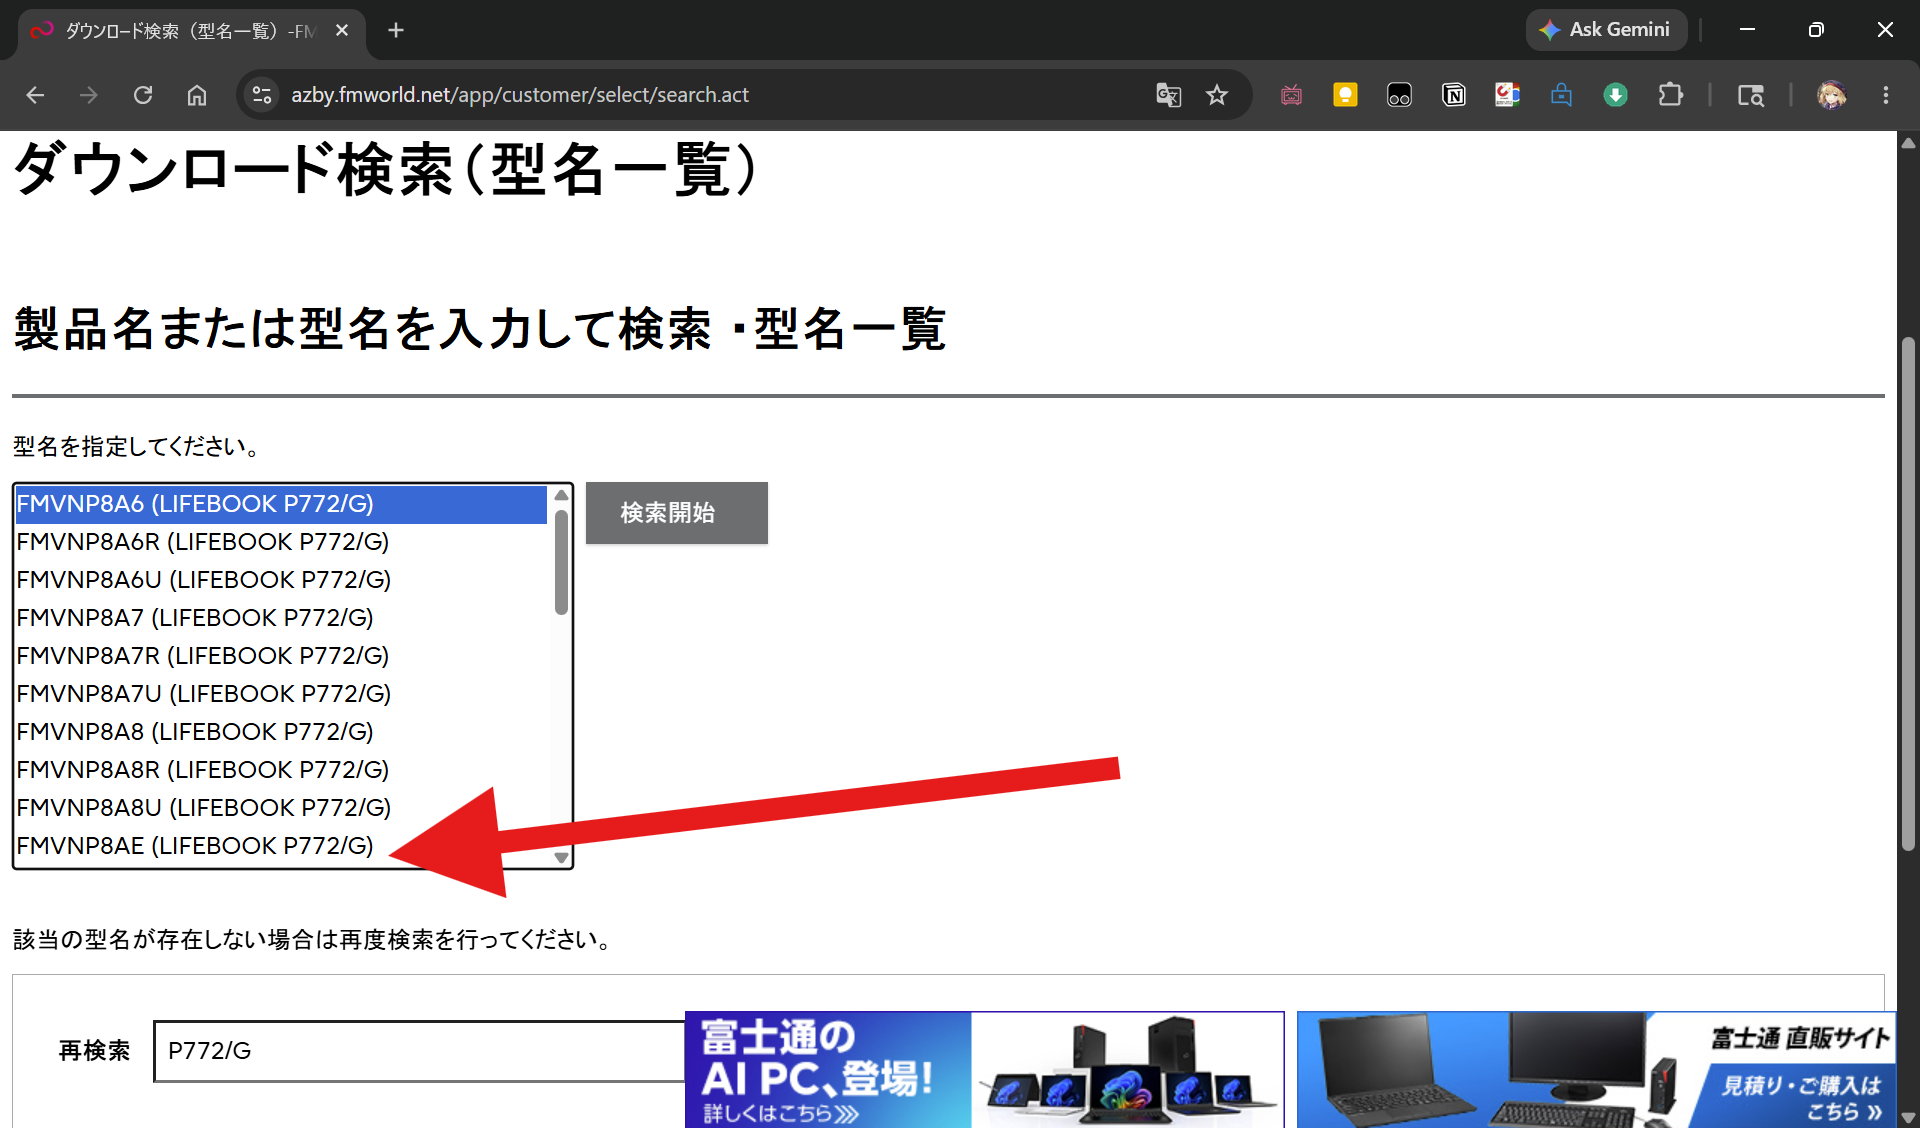Open the Chrome three-dot menu
Screen dimensions: 1920x1128
pyautogui.click(x=1886, y=95)
